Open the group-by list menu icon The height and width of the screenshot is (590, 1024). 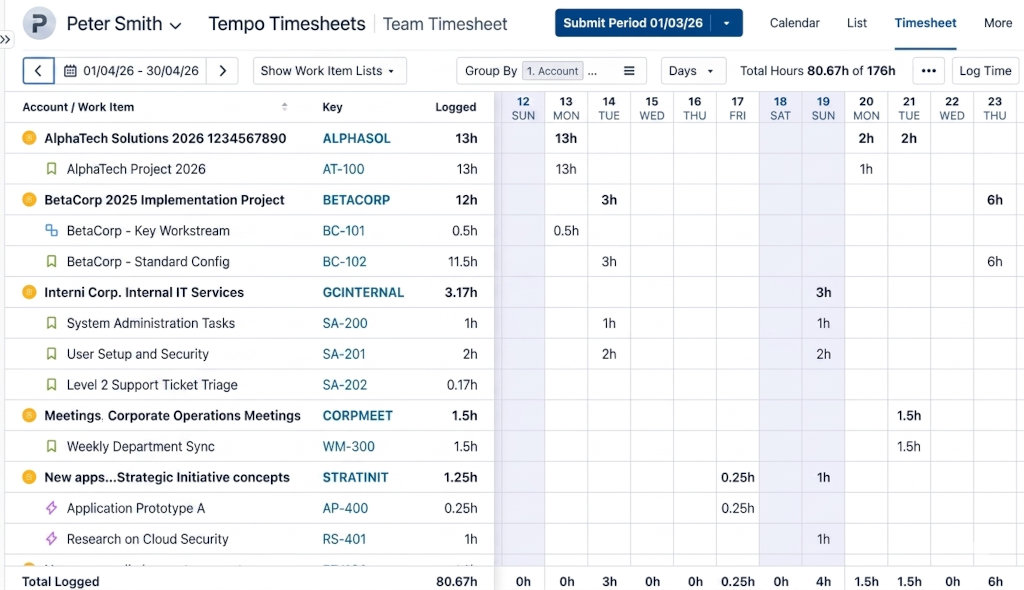629,71
